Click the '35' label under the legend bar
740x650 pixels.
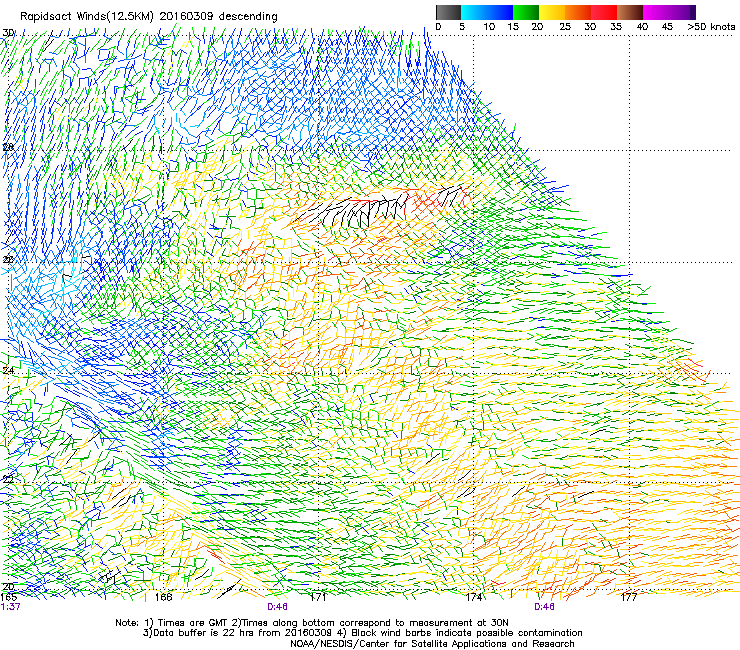[x=616, y=27]
